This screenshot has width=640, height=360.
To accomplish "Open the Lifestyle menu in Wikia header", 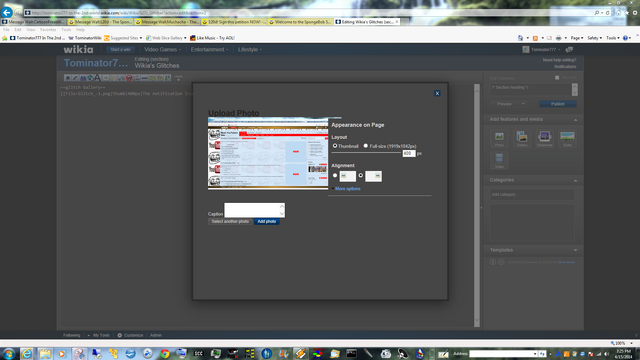I will tap(250, 49).
